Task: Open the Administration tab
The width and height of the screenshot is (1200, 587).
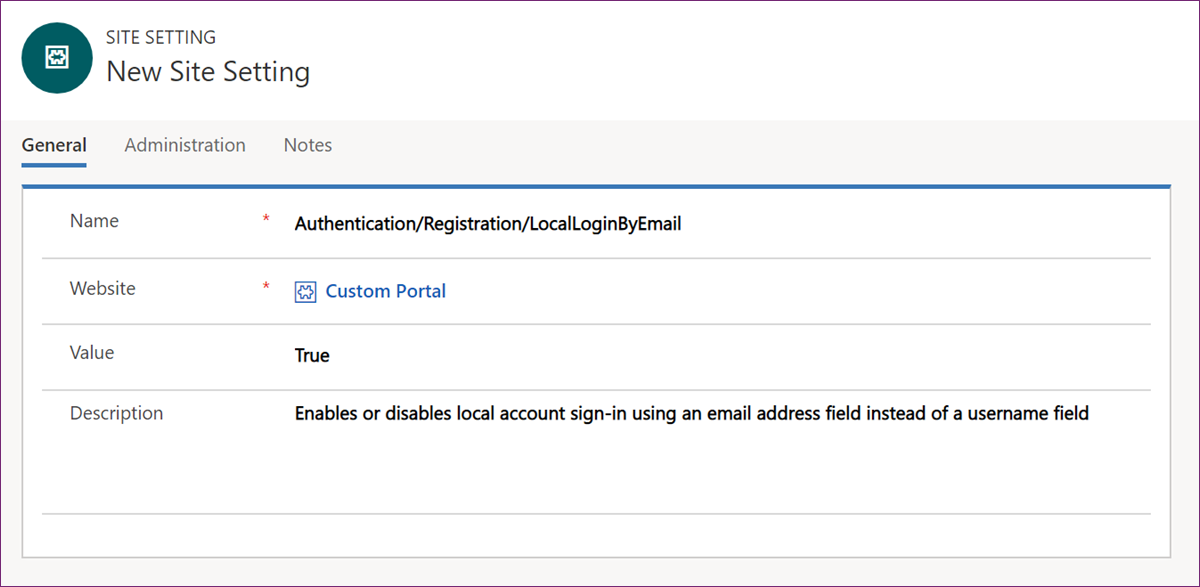Action: (185, 145)
